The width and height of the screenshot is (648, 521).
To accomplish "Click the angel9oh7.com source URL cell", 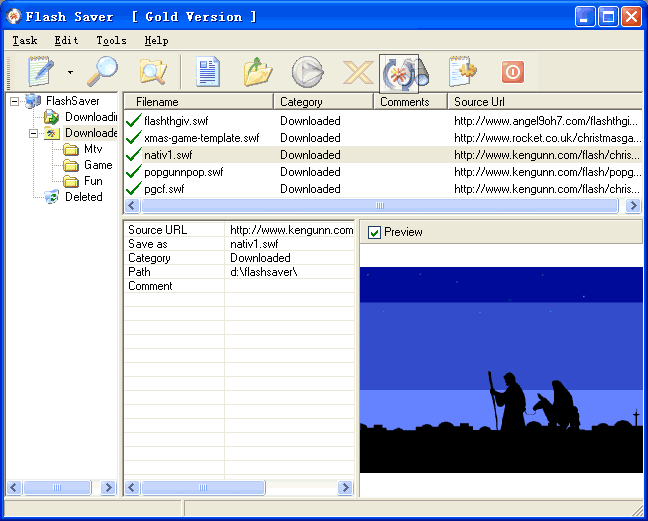I will point(546,121).
